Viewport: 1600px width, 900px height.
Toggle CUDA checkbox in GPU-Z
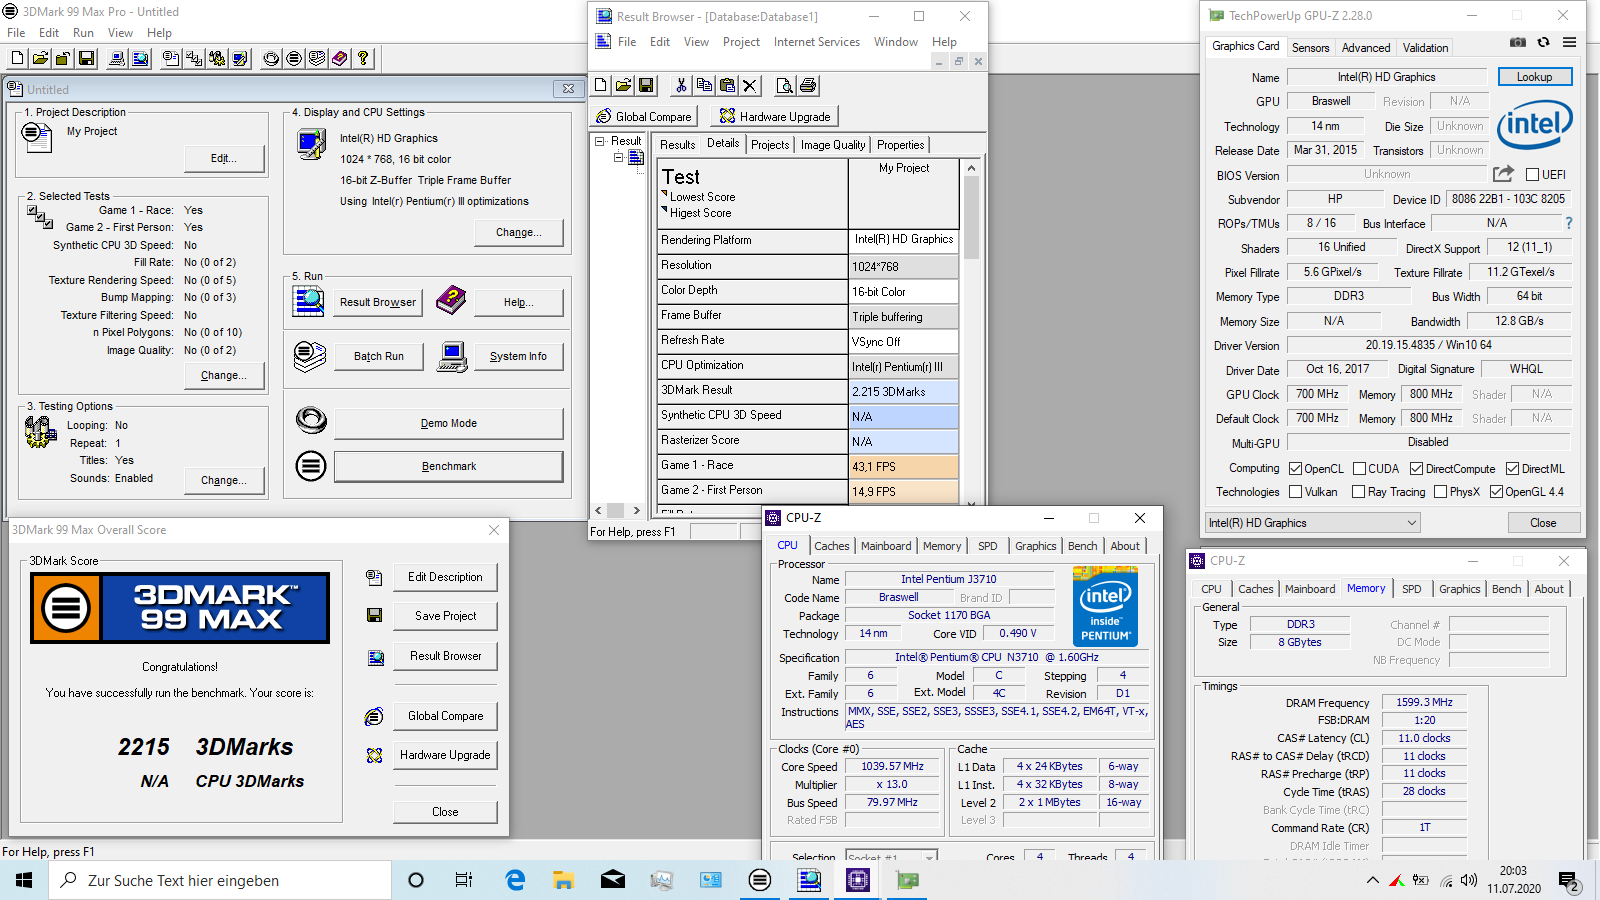(1359, 469)
